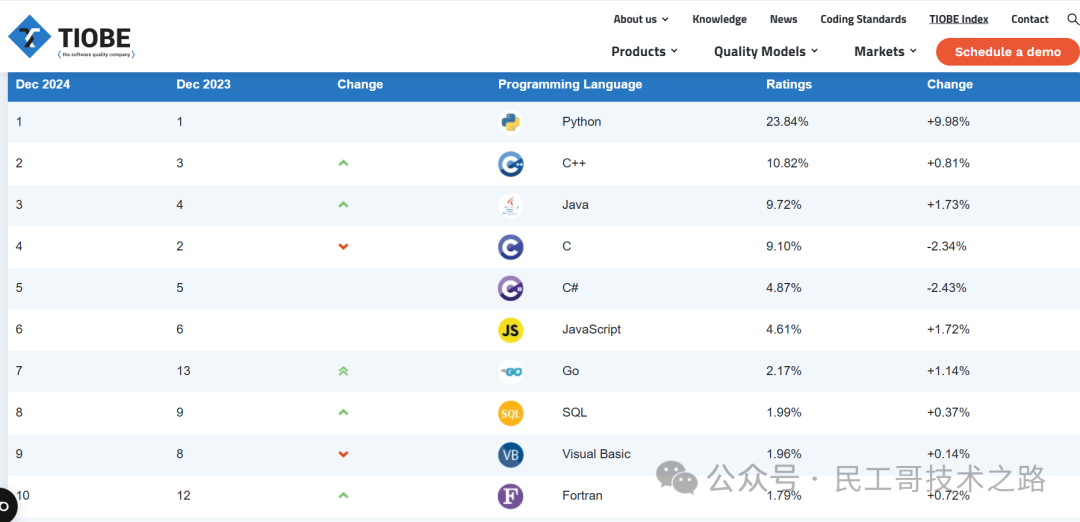Click red down arrow in C row
The height and width of the screenshot is (522, 1080).
343,247
